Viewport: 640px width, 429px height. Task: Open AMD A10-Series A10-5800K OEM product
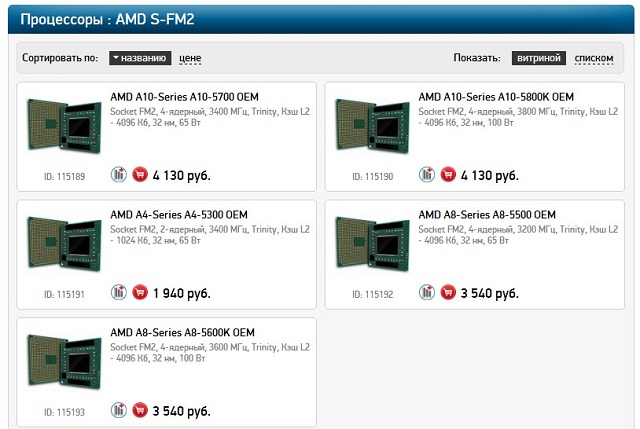(x=496, y=97)
